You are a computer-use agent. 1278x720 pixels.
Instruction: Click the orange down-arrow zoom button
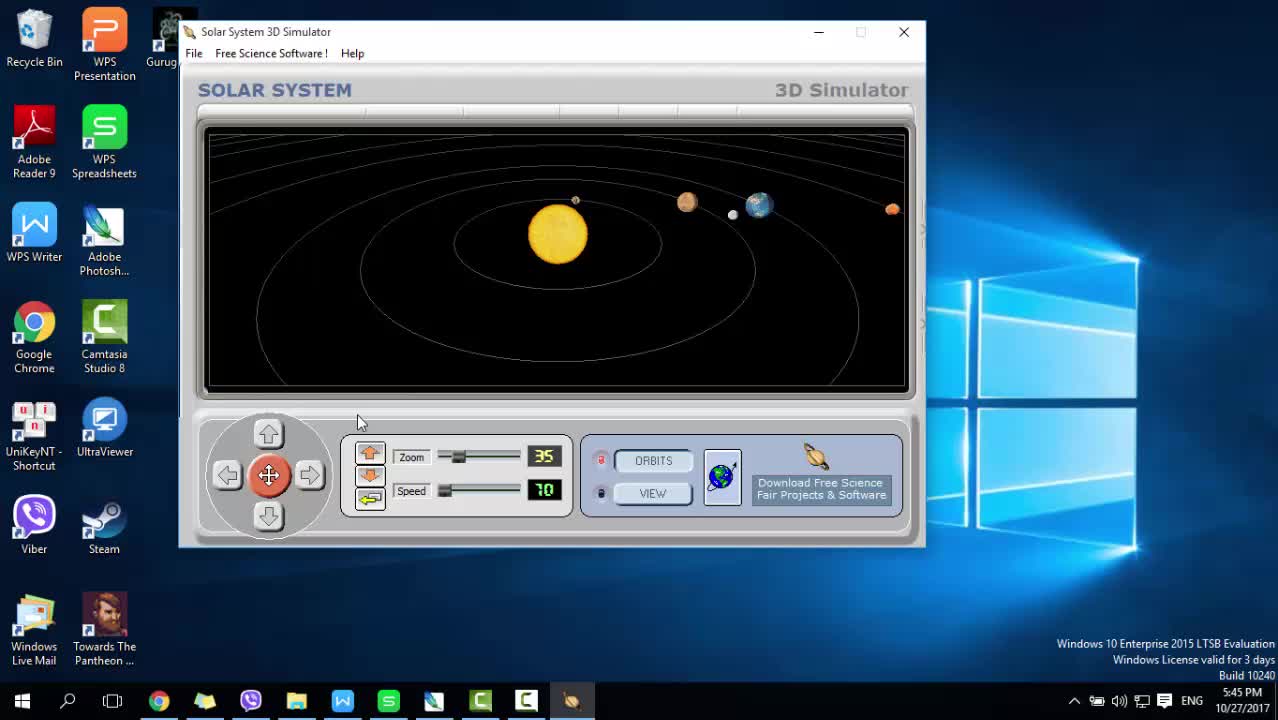370,475
